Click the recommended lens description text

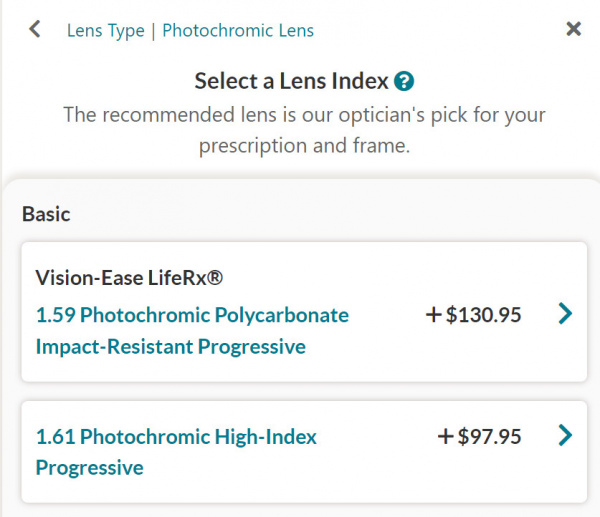304,130
